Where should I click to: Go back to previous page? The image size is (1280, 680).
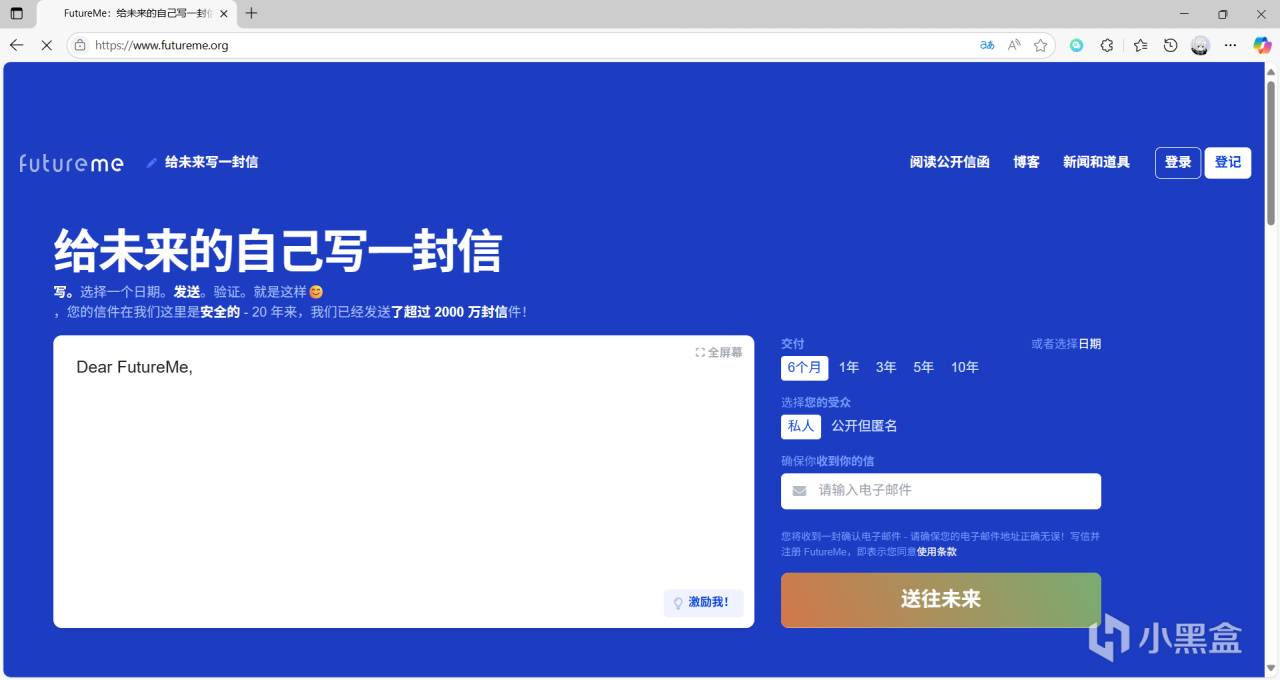click(16, 45)
